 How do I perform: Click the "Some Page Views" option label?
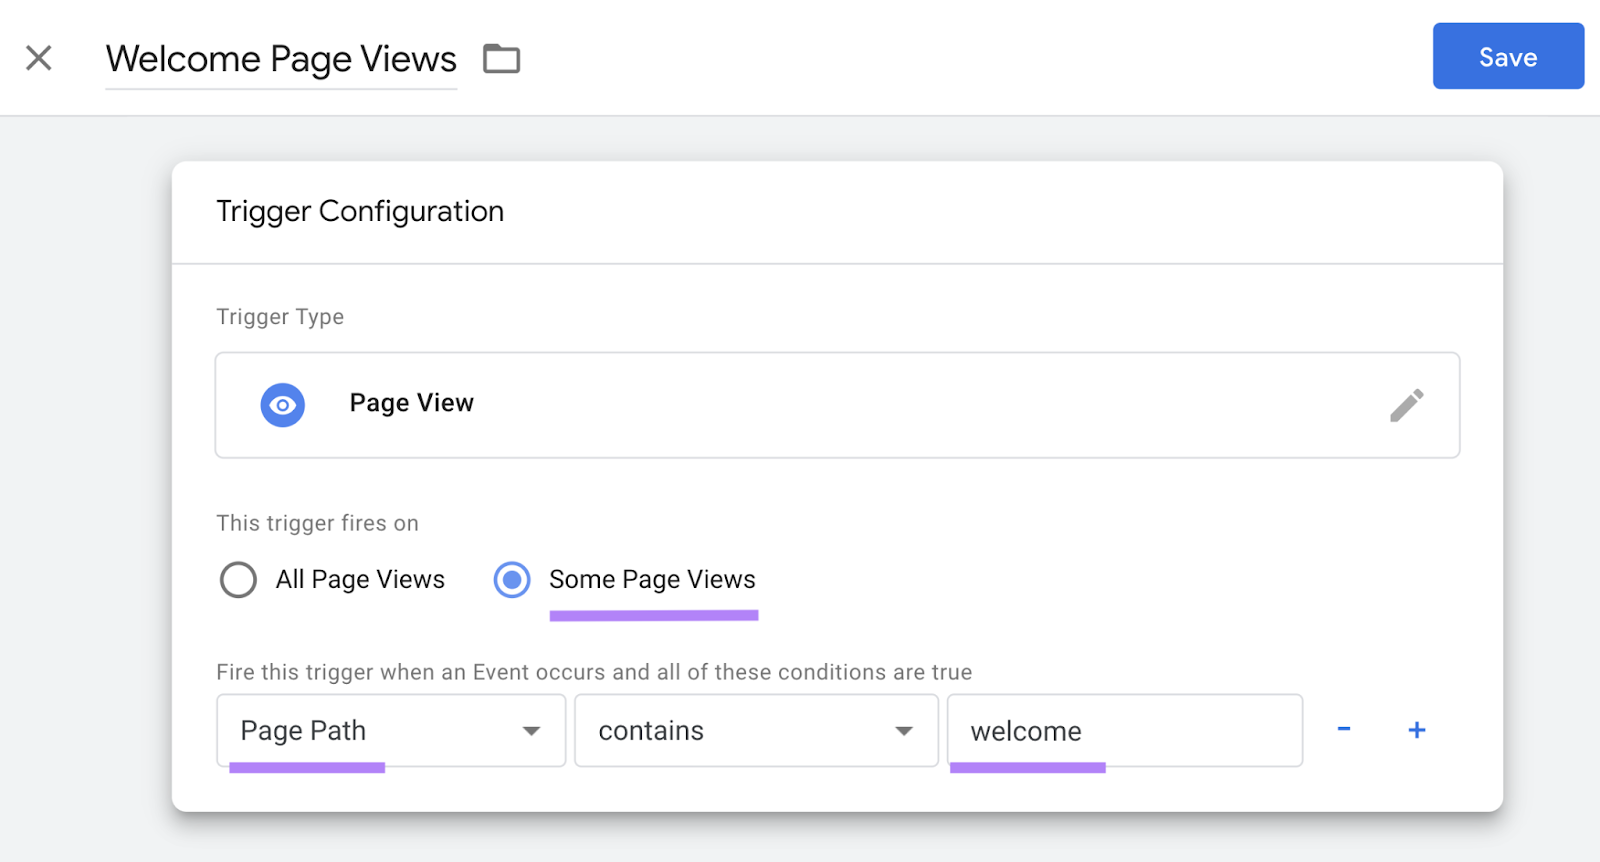pyautogui.click(x=652, y=580)
